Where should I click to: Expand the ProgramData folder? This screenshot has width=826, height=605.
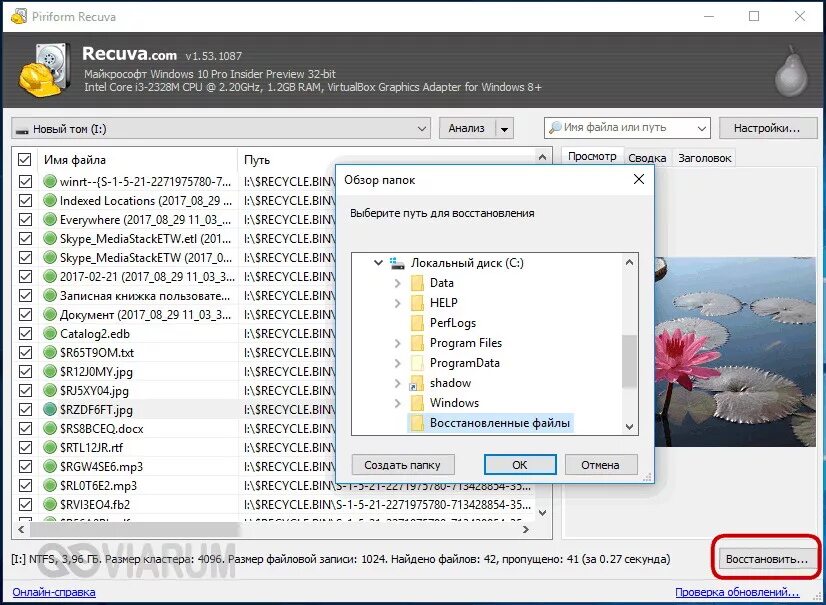(x=398, y=363)
